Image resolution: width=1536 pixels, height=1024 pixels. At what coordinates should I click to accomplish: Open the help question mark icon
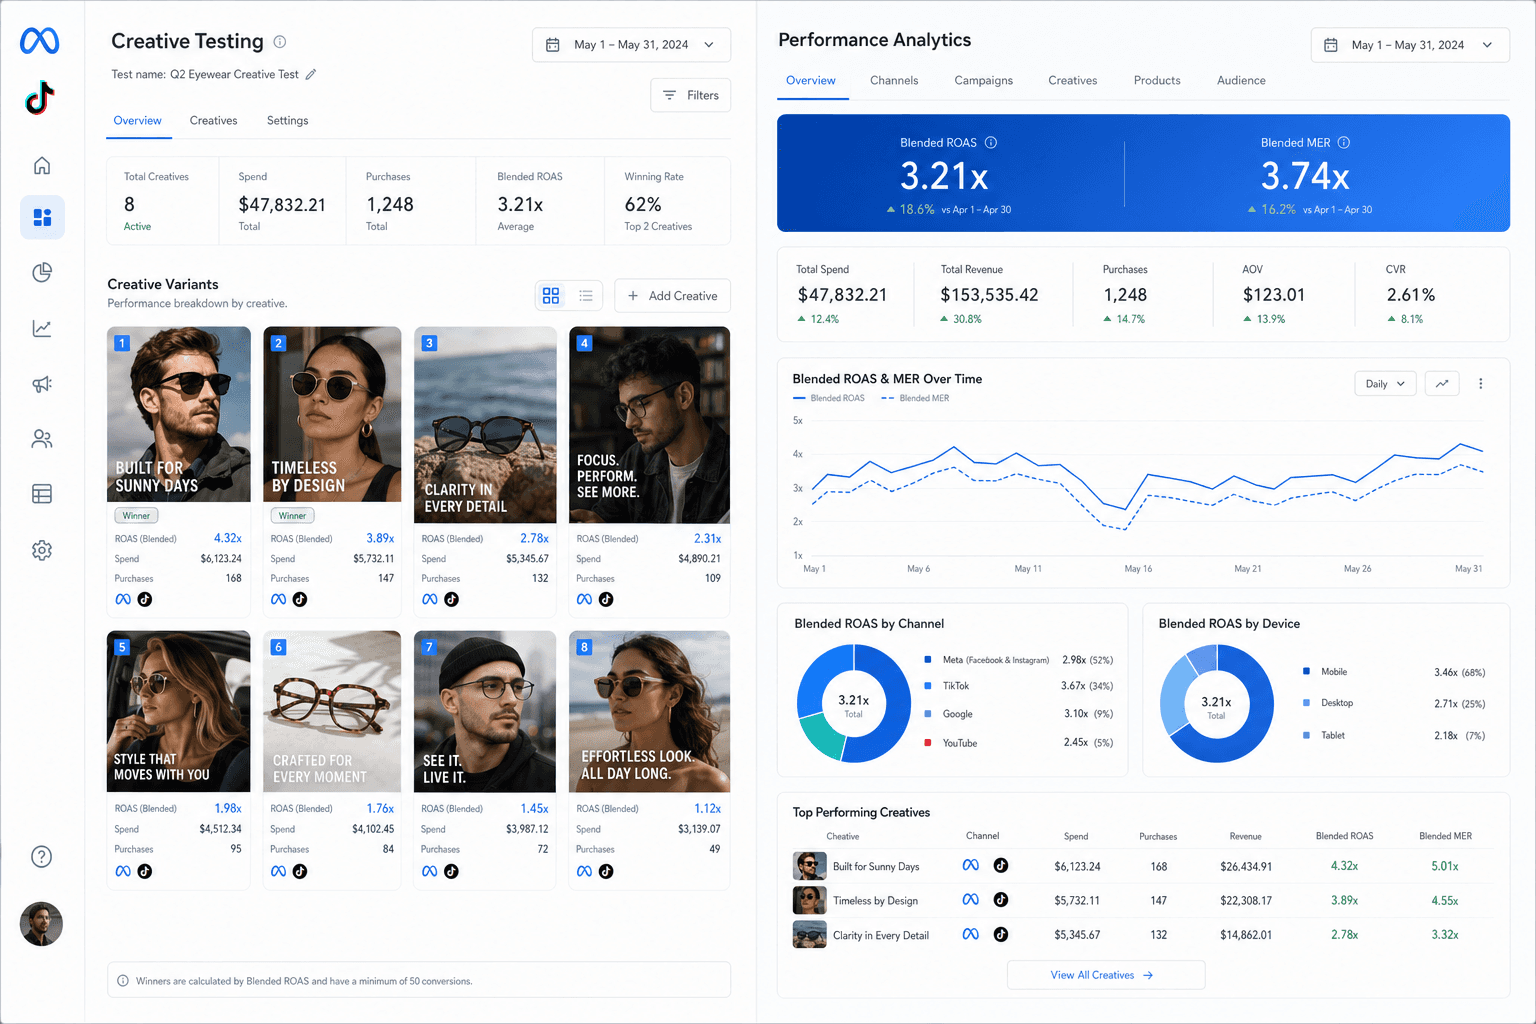click(42, 856)
